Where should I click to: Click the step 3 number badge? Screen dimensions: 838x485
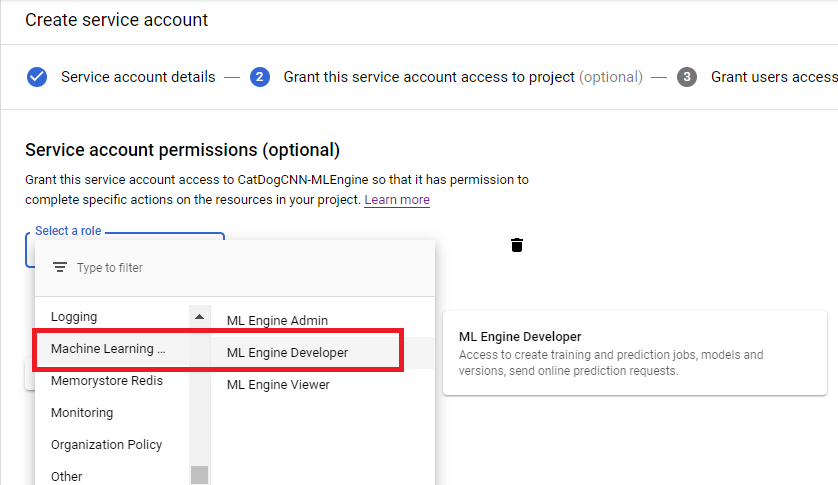687,77
